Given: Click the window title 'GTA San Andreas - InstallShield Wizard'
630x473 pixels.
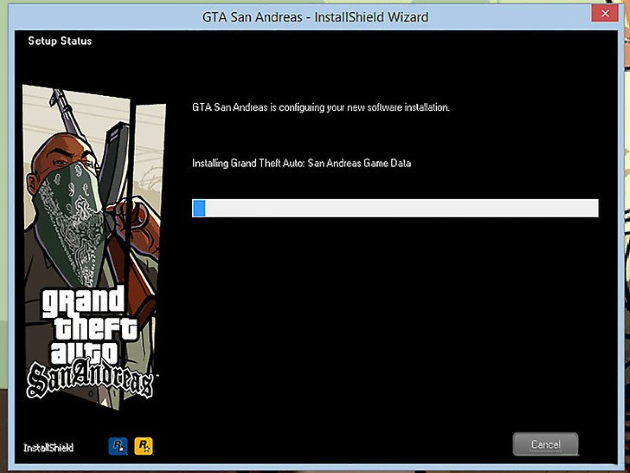Looking at the screenshot, I should point(315,17).
